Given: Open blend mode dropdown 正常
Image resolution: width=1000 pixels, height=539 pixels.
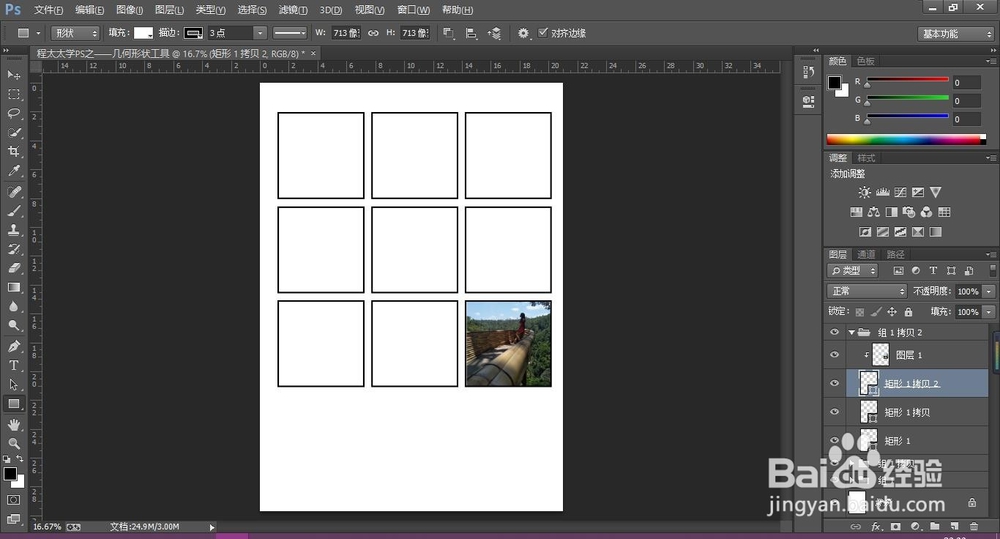Looking at the screenshot, I should pyautogui.click(x=867, y=292).
